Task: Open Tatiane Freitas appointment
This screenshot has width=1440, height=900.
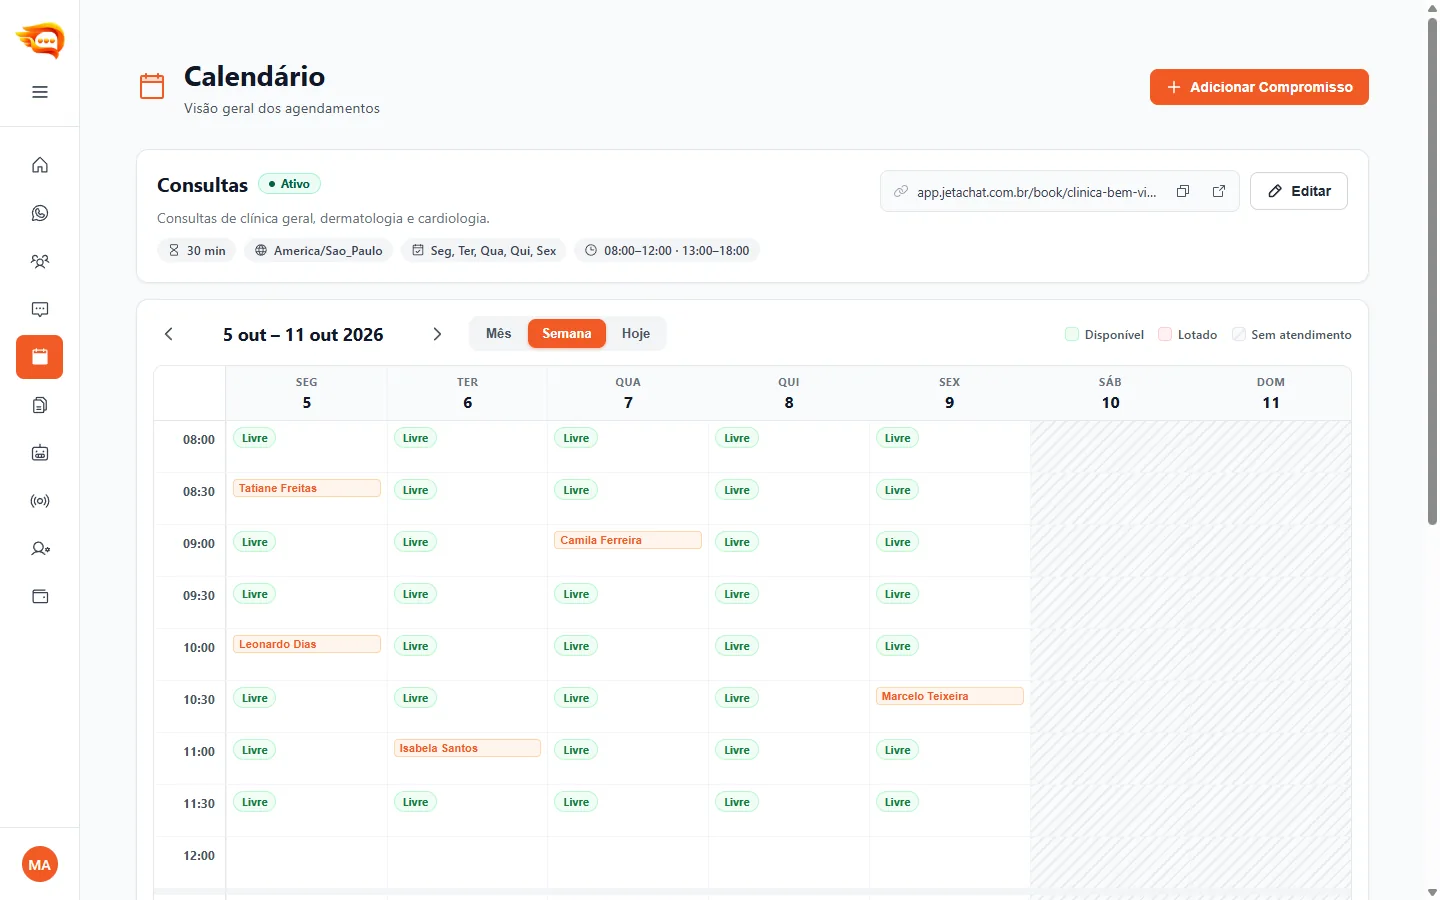Action: (x=307, y=488)
